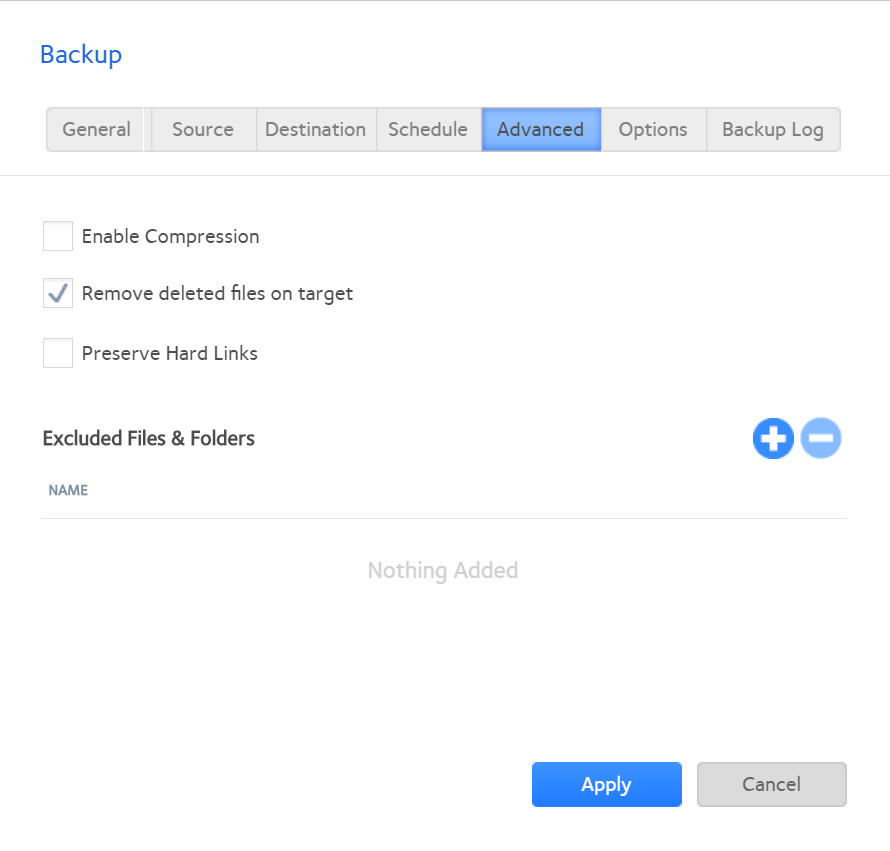This screenshot has width=890, height=851.
Task: Apply the backup settings
Action: pyautogui.click(x=606, y=785)
